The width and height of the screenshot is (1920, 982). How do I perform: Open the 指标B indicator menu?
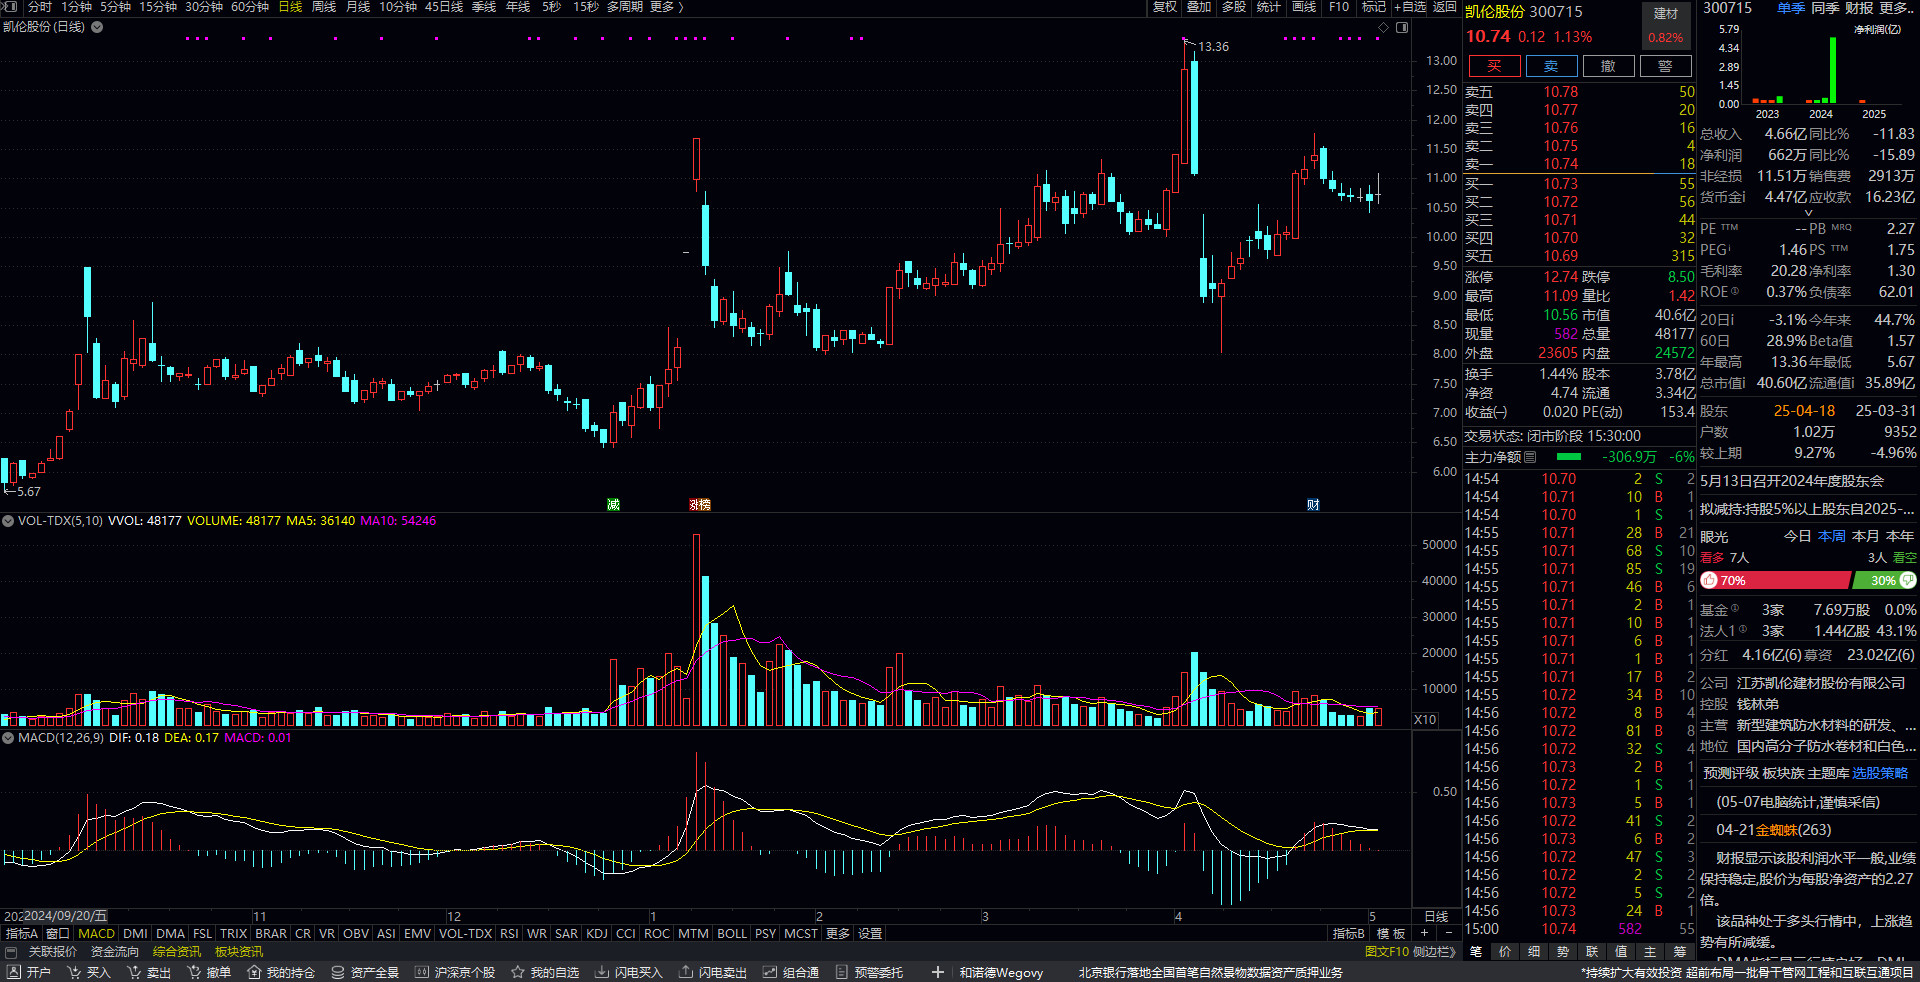[1349, 933]
